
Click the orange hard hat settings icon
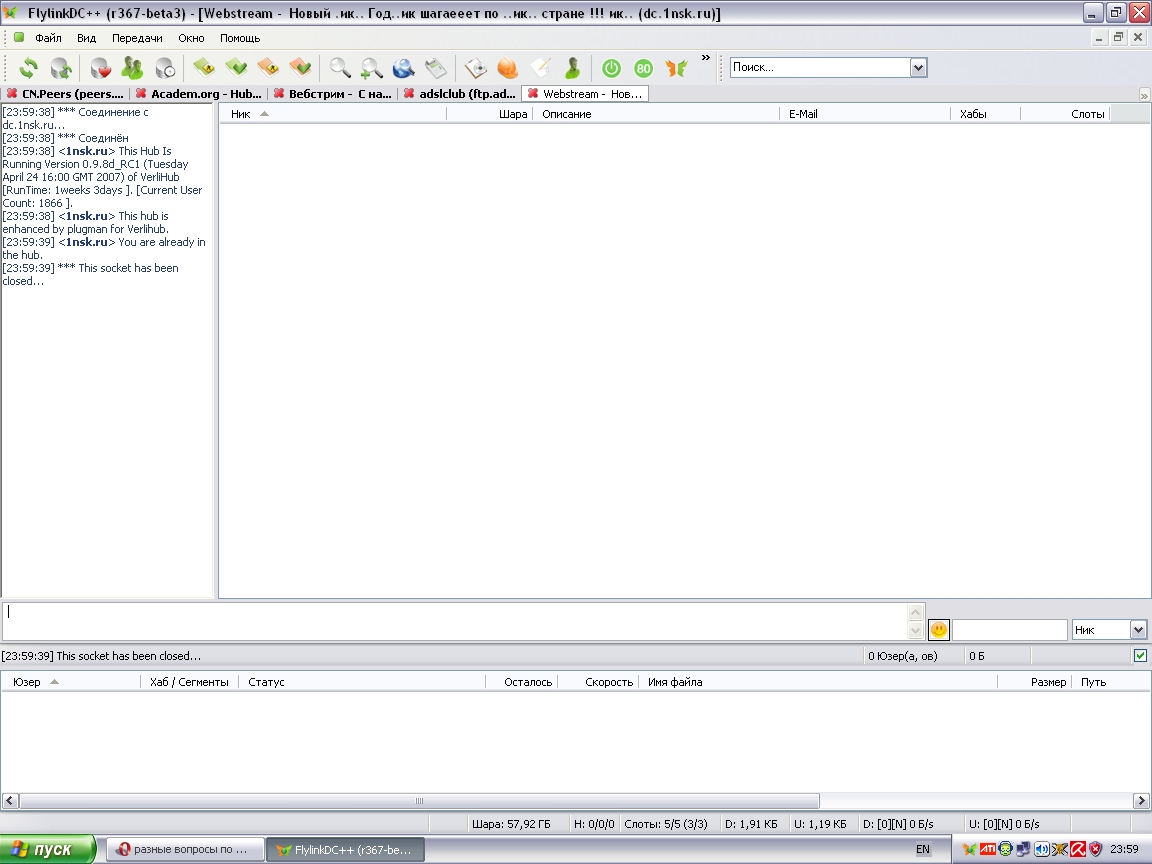(508, 68)
